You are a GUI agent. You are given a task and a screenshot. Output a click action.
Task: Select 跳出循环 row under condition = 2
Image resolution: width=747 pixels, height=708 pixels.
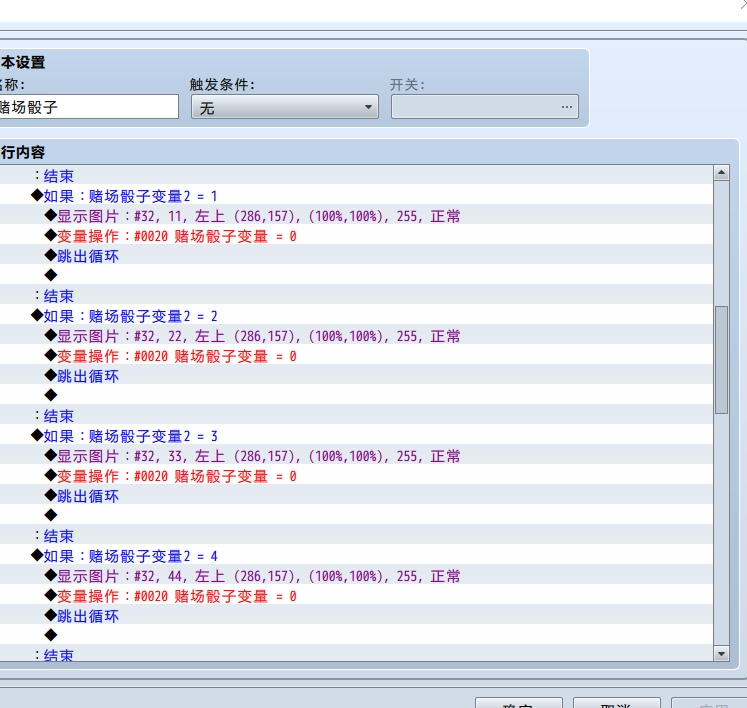[356, 376]
